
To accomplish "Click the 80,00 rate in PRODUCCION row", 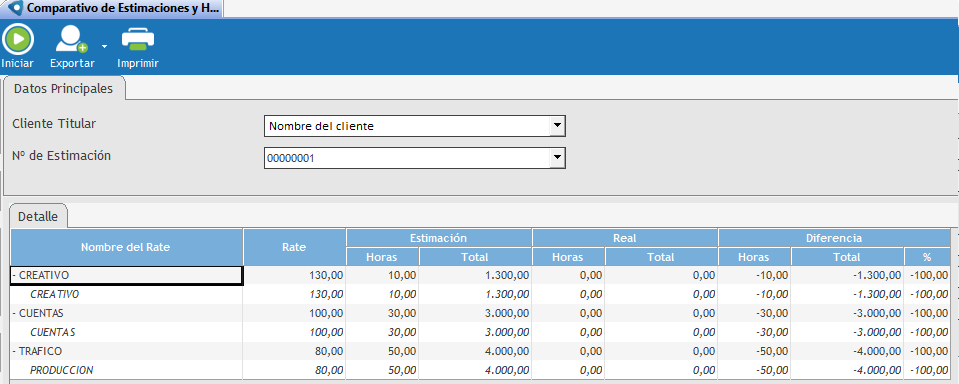I will point(329,371).
